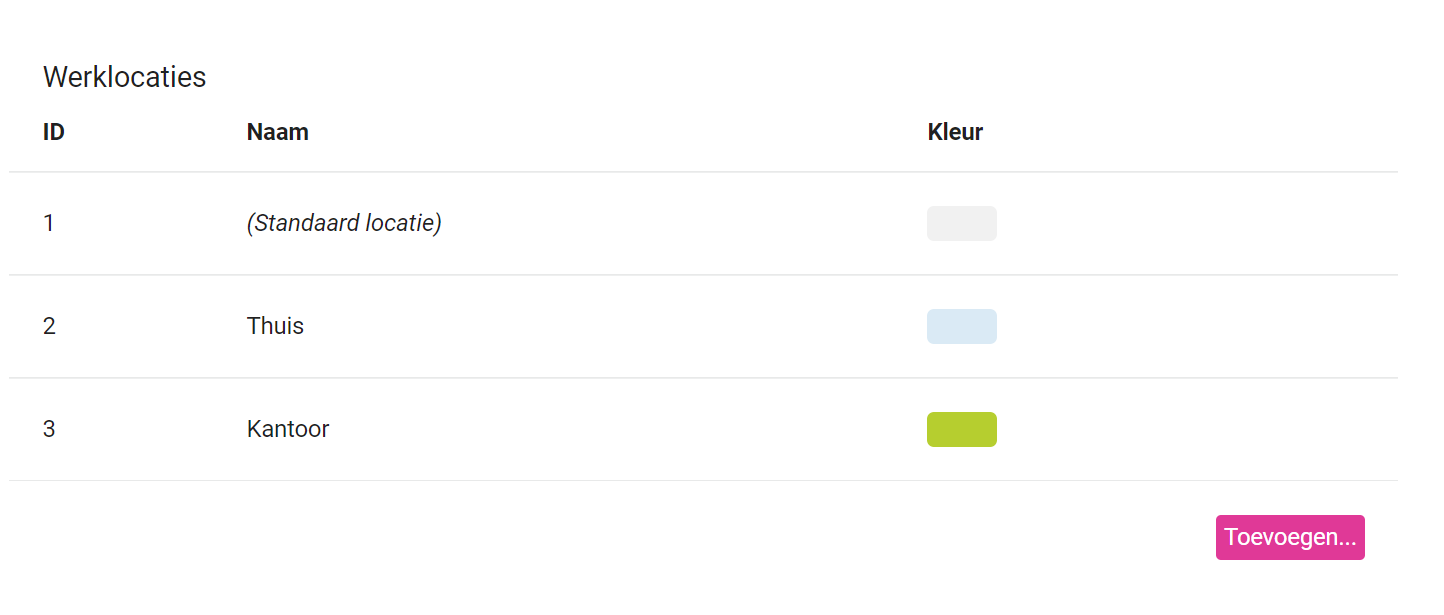The width and height of the screenshot is (1444, 615).
Task: Select the Thuis location name
Action: 275,326
